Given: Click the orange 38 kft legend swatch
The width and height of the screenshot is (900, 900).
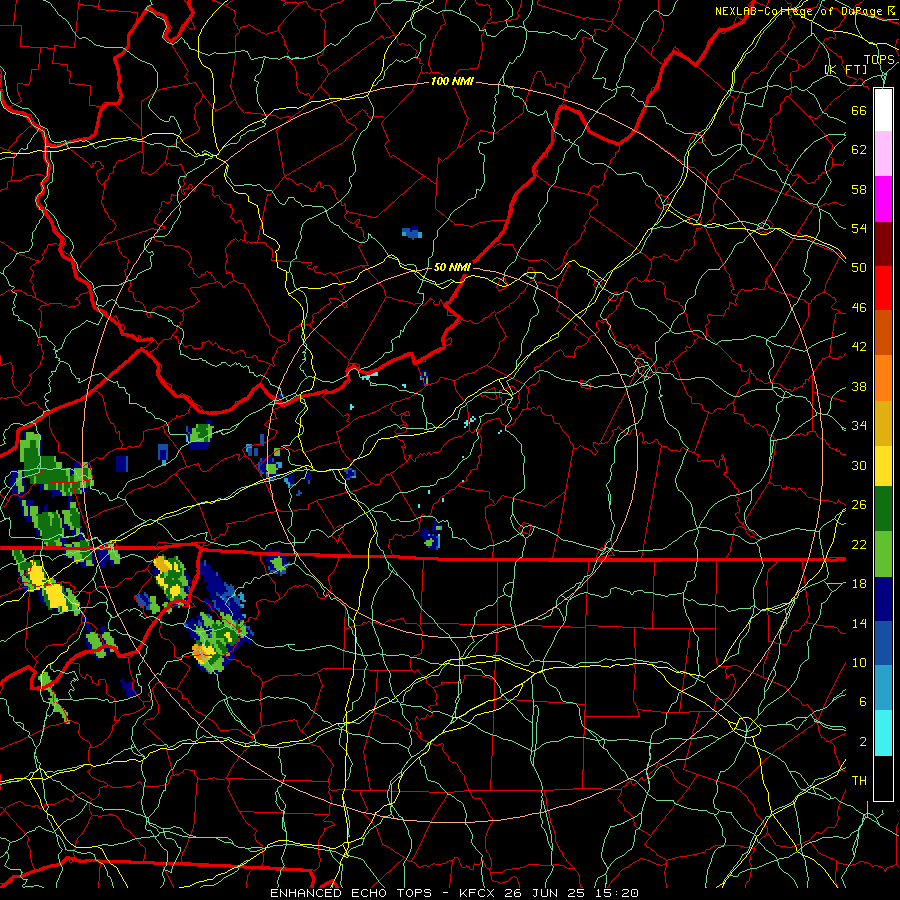Looking at the screenshot, I should coord(883,378).
